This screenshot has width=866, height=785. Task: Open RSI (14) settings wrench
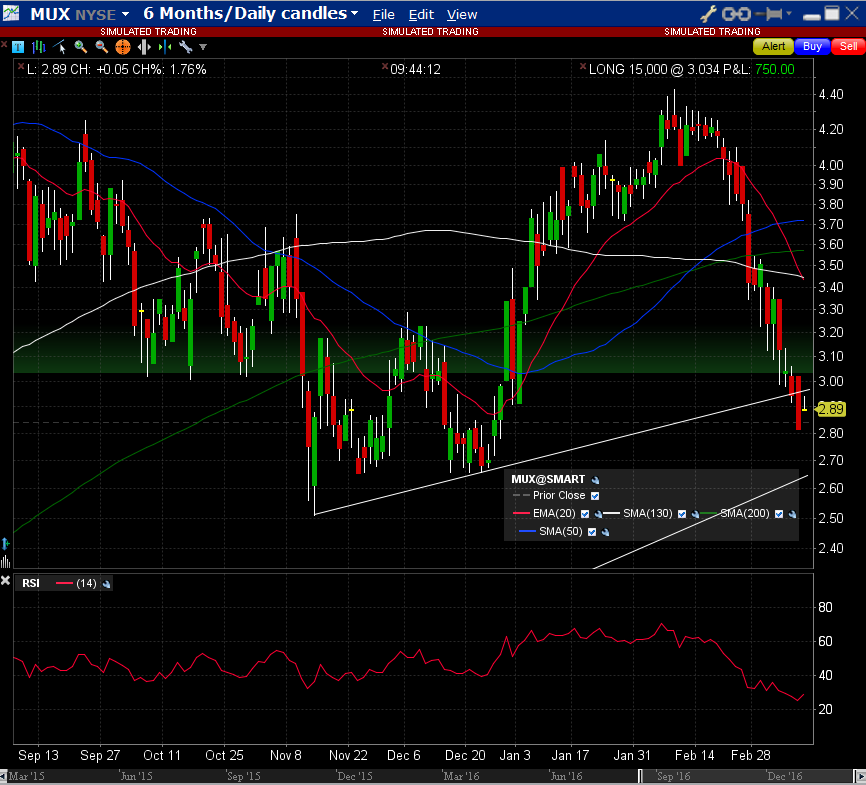107,583
